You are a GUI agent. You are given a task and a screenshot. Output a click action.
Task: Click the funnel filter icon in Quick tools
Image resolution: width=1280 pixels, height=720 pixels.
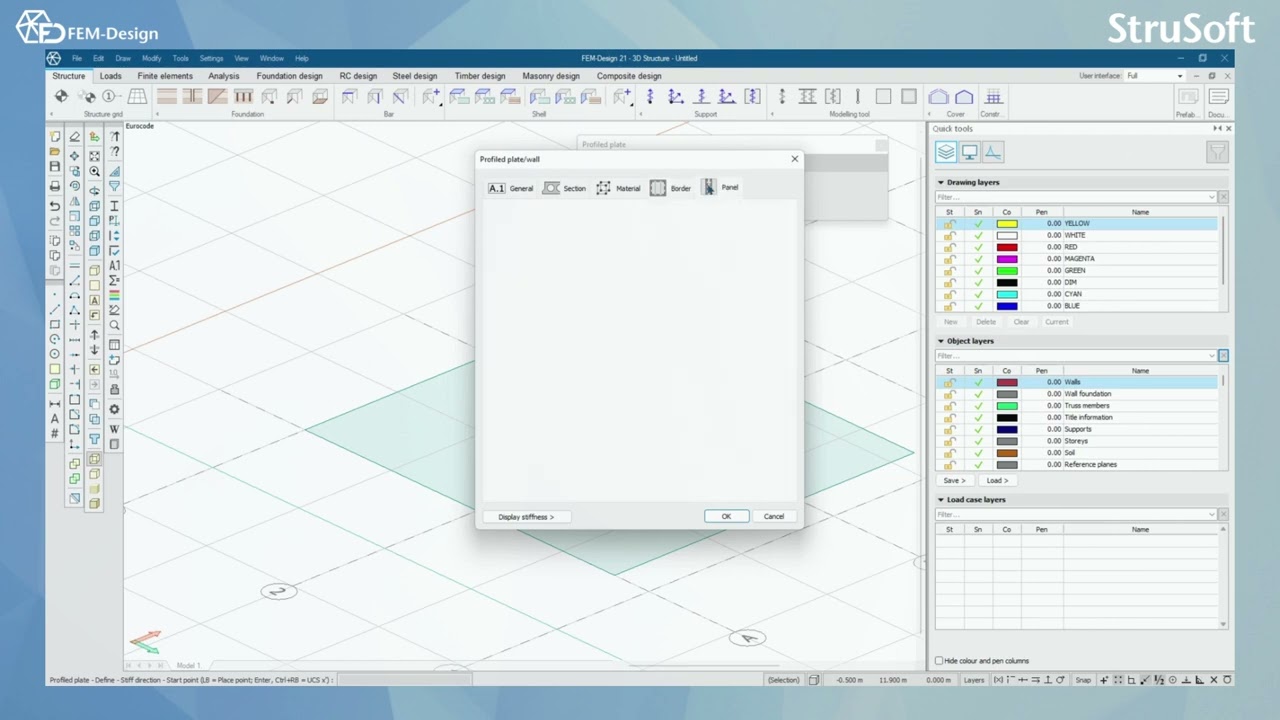pos(1217,152)
